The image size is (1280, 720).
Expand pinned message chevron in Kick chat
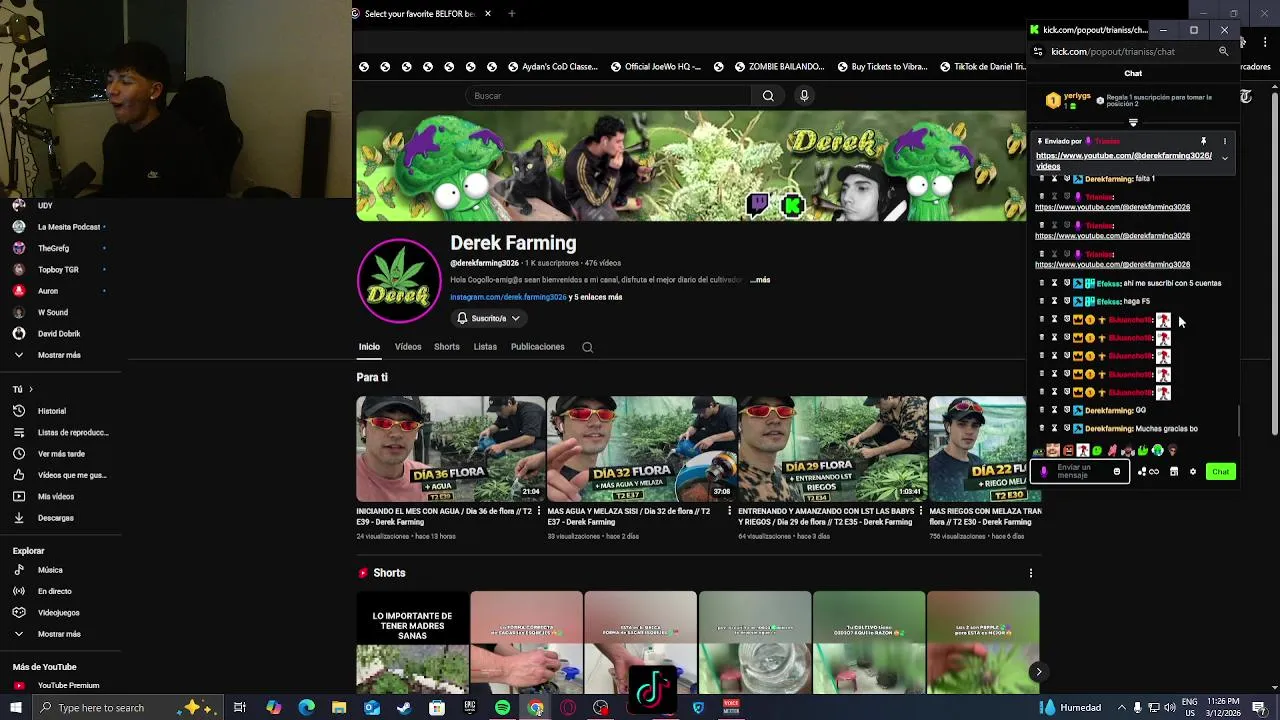pyautogui.click(x=1224, y=159)
